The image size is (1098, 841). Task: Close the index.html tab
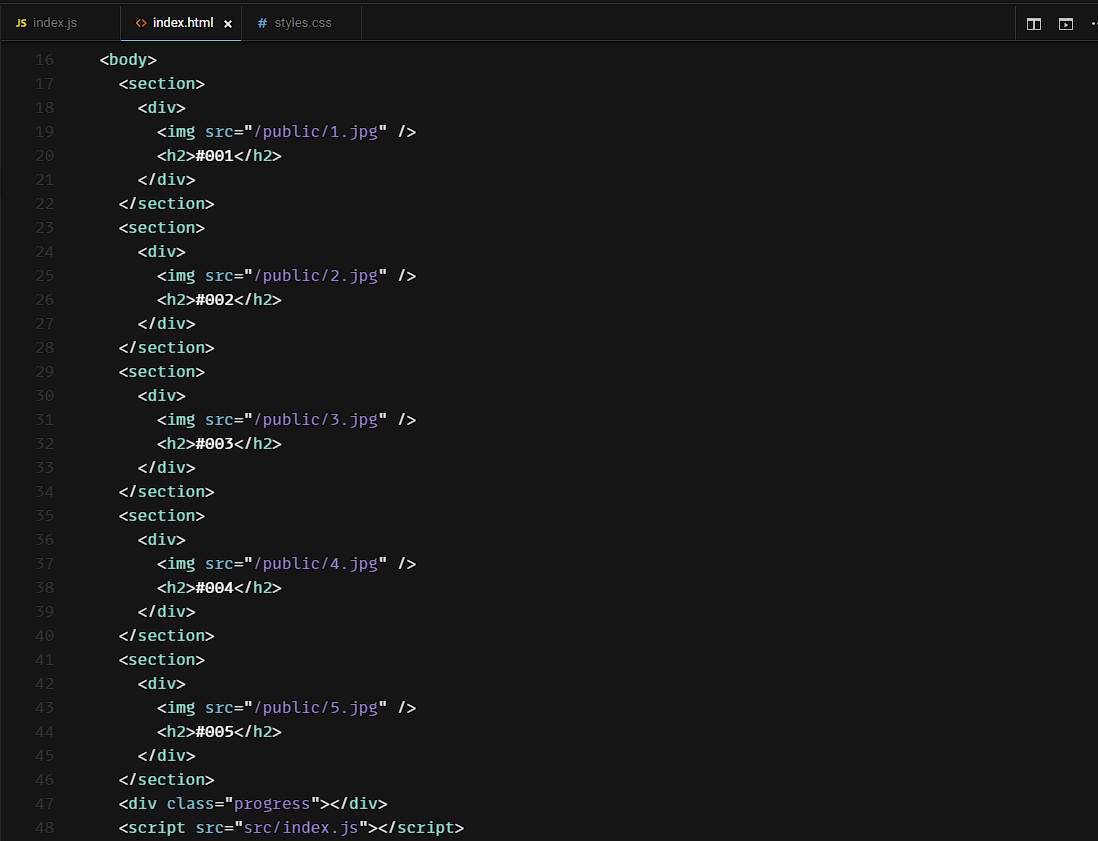[228, 23]
